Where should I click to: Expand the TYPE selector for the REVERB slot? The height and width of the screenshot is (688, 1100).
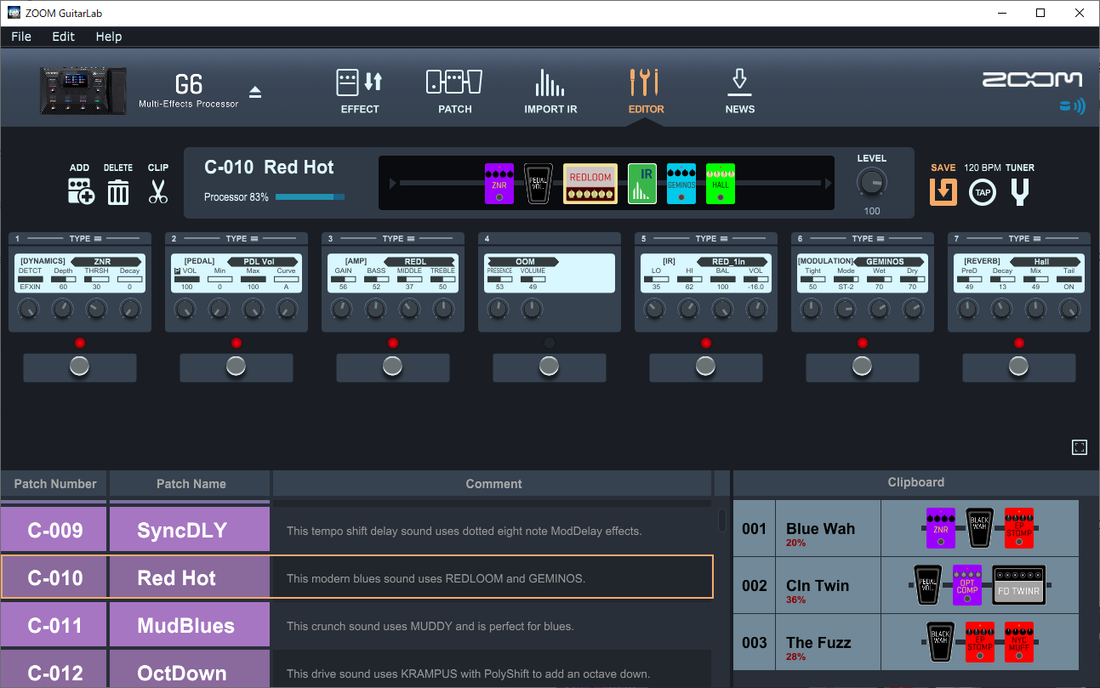pos(1018,239)
